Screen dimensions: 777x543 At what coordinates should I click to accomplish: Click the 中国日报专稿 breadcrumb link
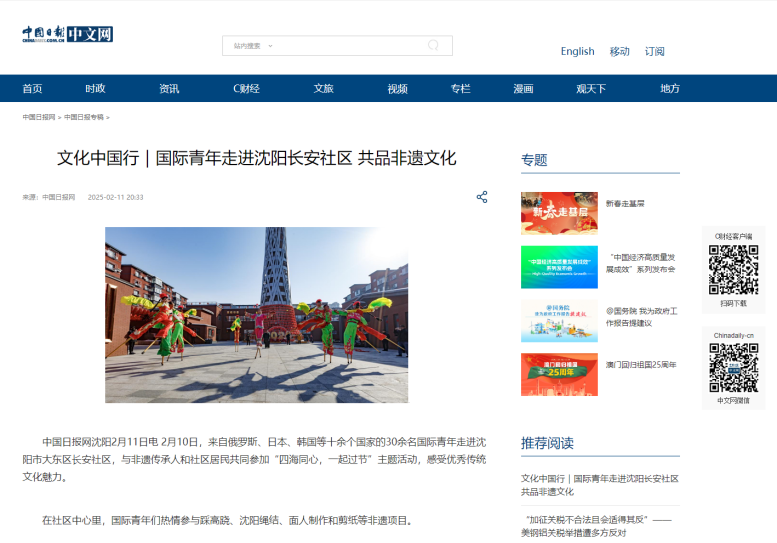pos(84,117)
